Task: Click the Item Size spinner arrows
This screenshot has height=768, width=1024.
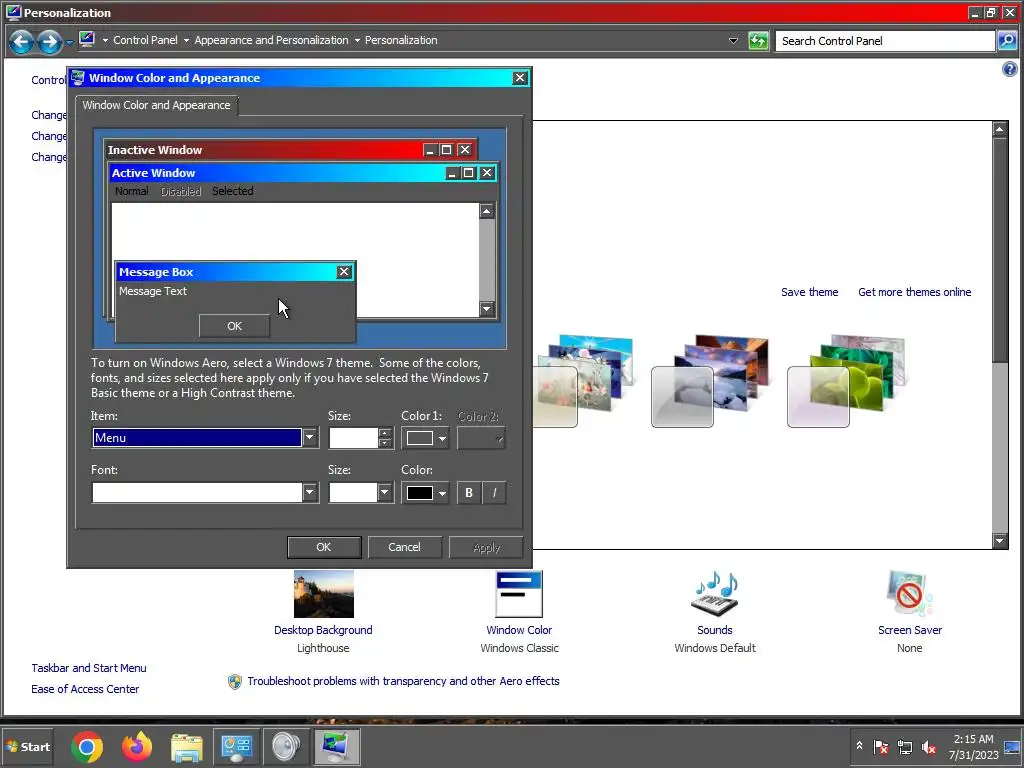Action: [x=385, y=438]
